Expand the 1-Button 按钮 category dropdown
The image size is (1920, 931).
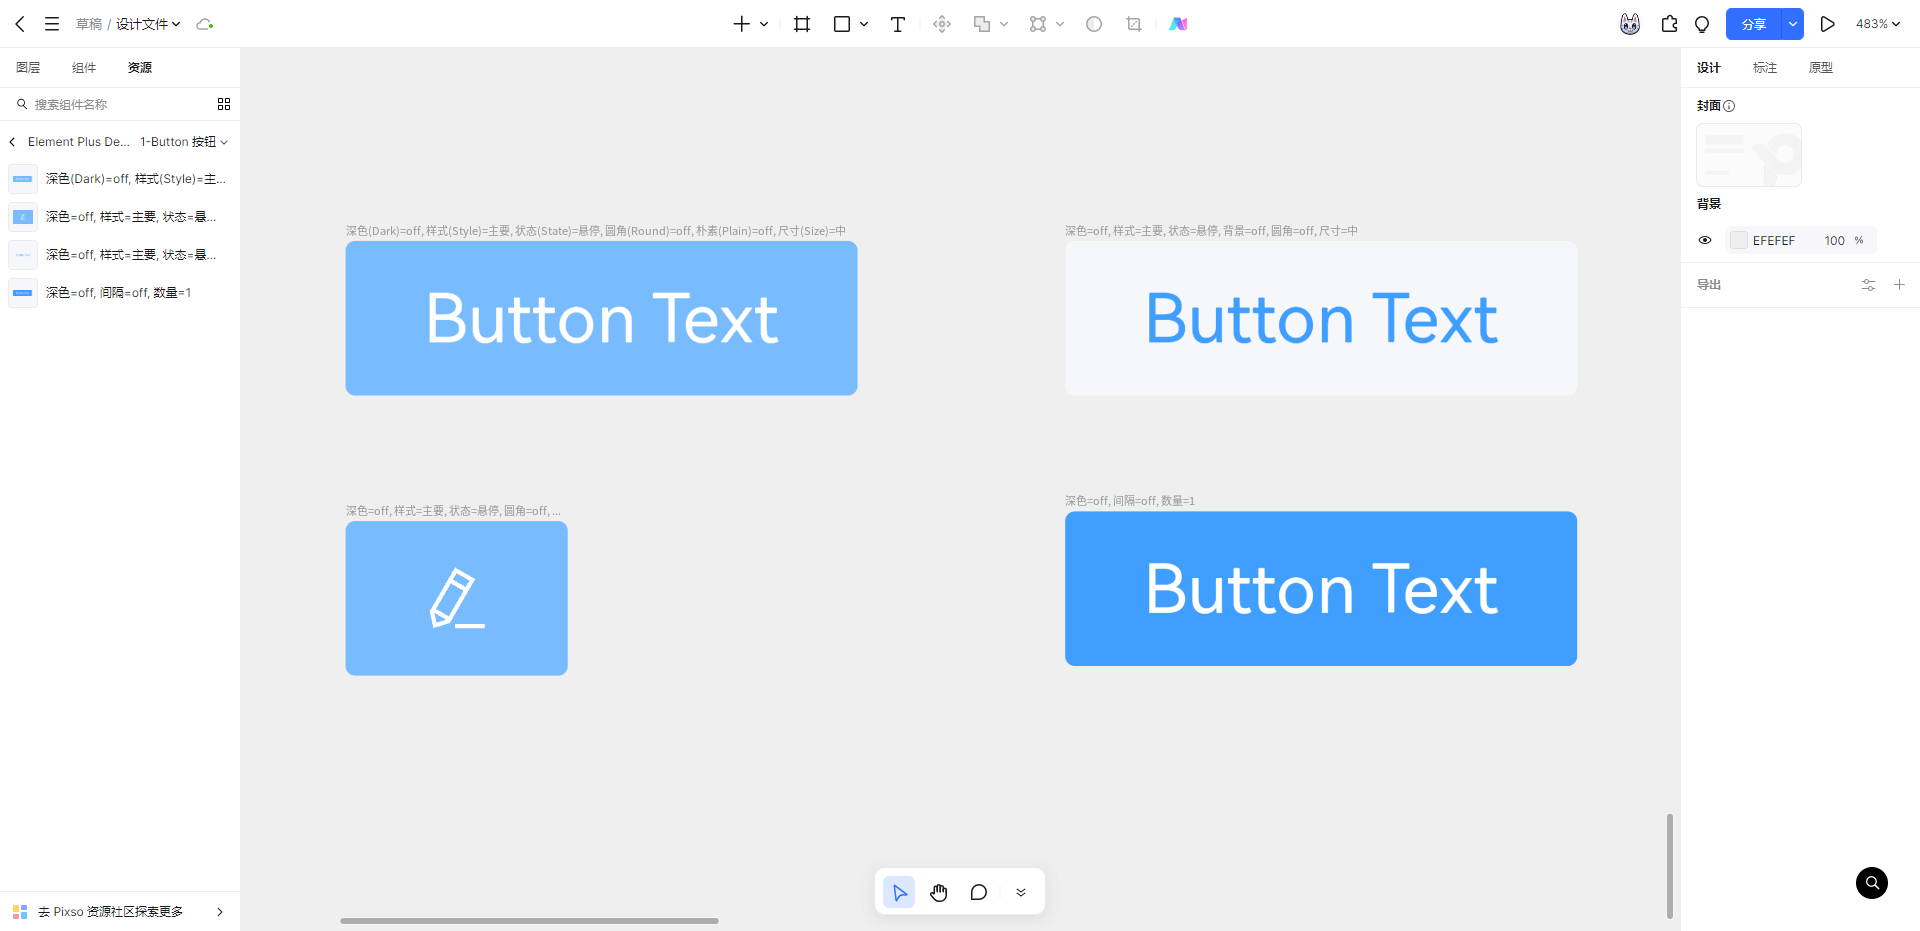(x=184, y=142)
